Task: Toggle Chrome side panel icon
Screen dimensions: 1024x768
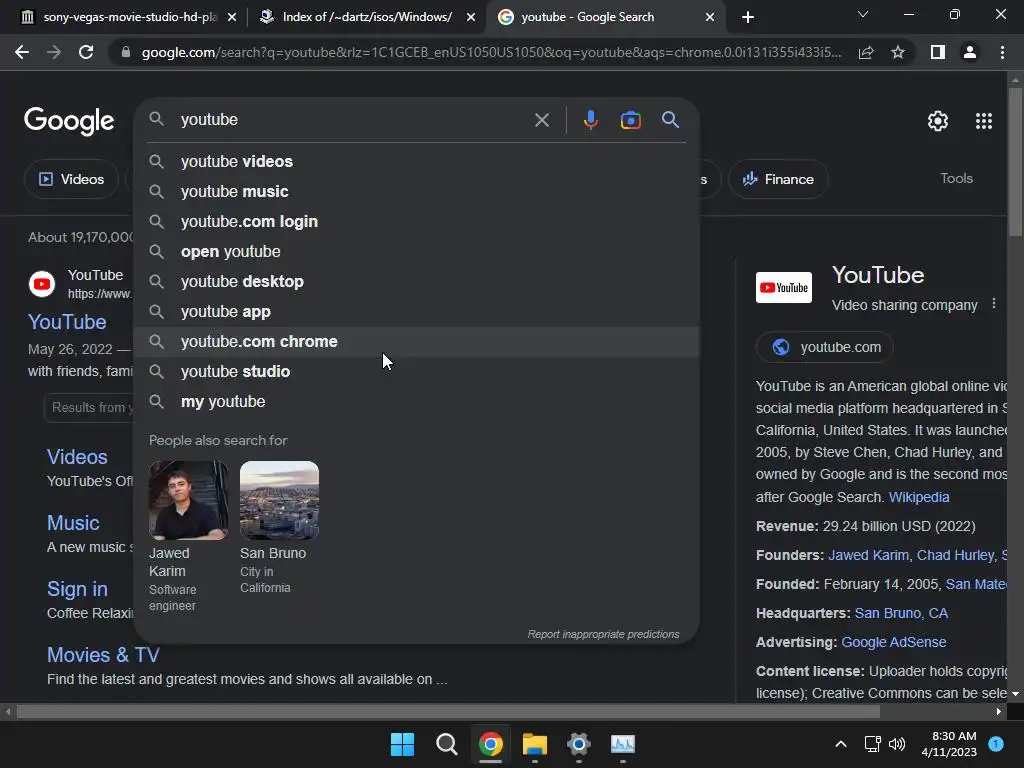Action: (938, 52)
